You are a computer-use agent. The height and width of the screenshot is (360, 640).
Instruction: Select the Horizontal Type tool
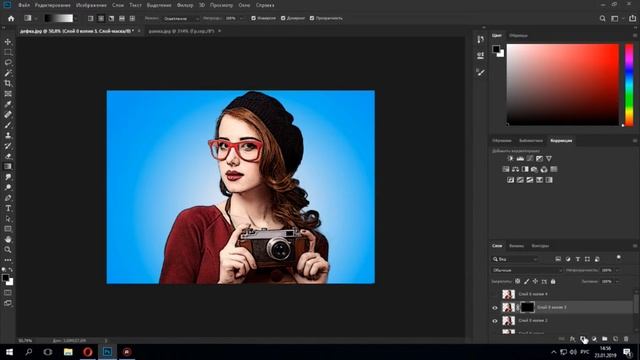point(8,208)
